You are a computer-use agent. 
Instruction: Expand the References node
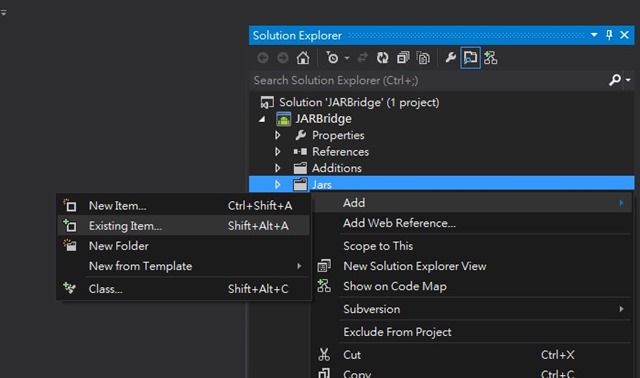tap(278, 151)
